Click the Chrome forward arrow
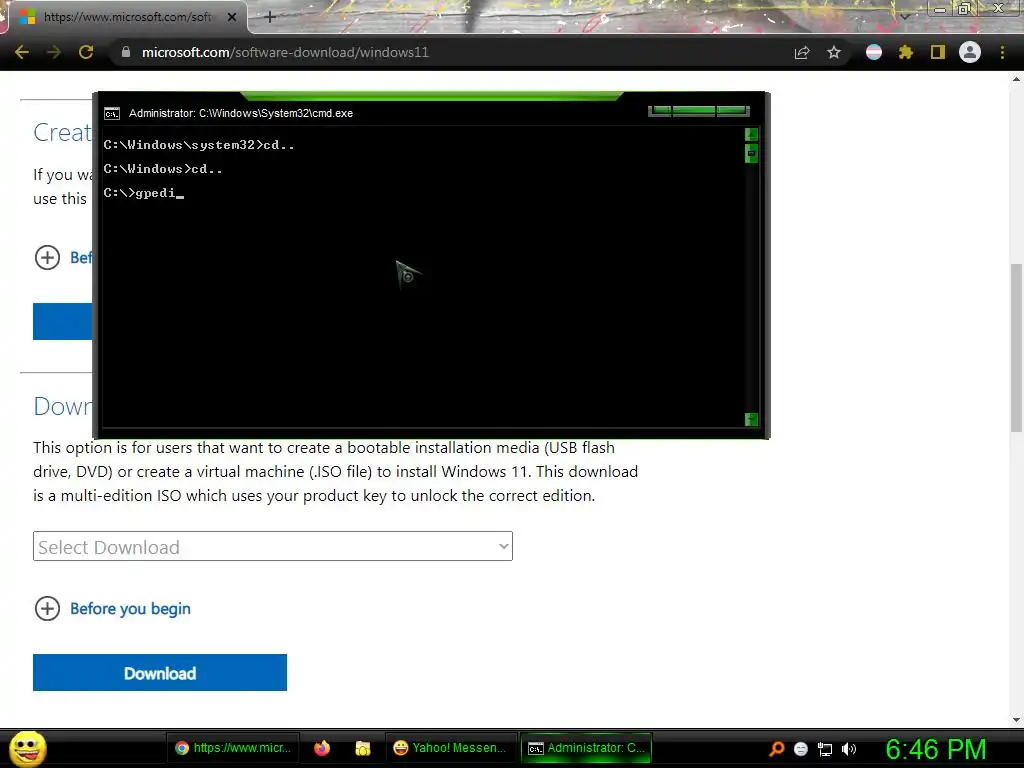The width and height of the screenshot is (1024, 768). point(54,52)
